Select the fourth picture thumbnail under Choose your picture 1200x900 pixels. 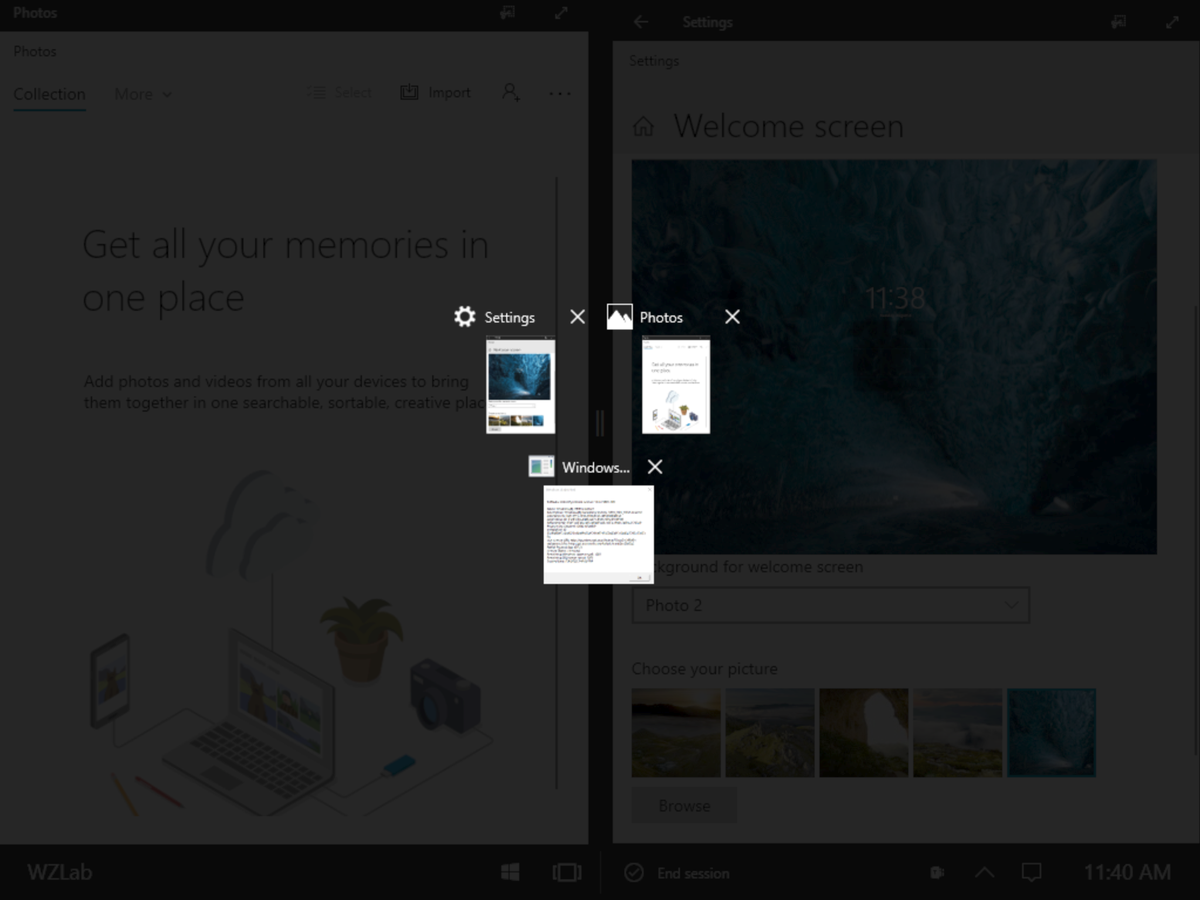pyautogui.click(x=958, y=732)
